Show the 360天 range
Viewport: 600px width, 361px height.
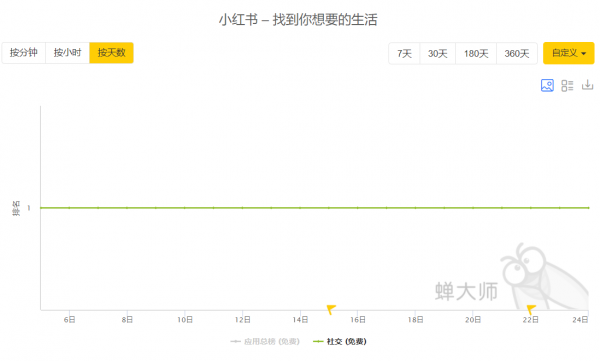(x=517, y=54)
